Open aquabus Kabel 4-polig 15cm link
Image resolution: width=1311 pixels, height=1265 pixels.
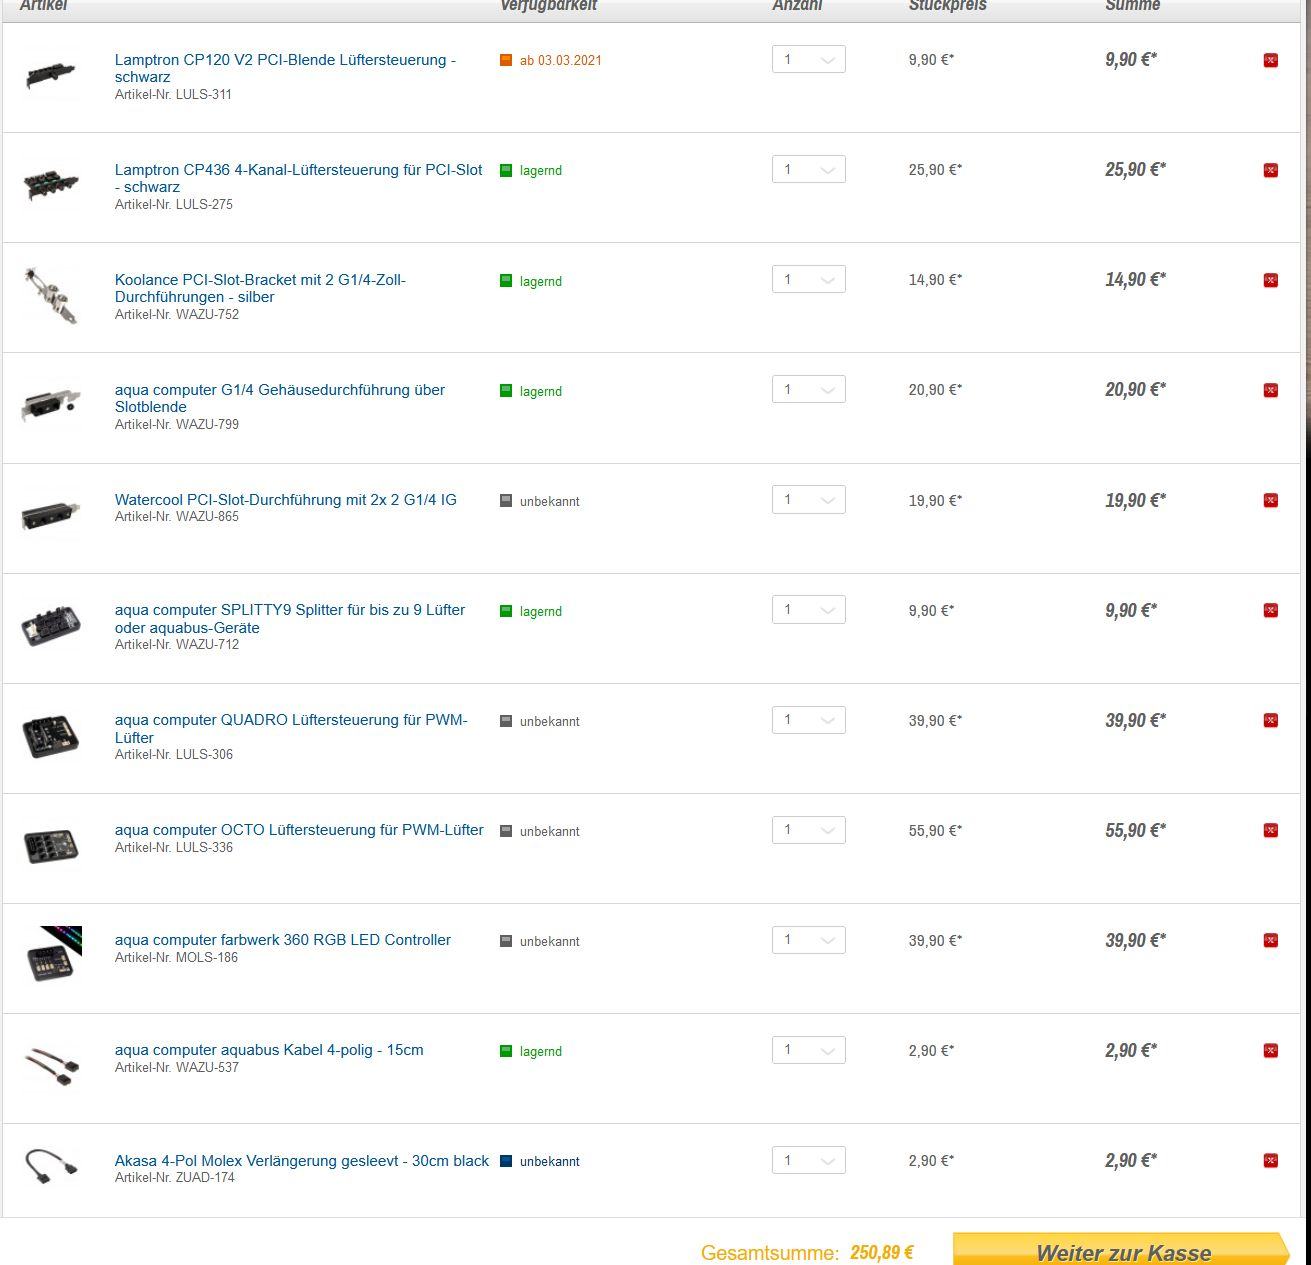269,1049
